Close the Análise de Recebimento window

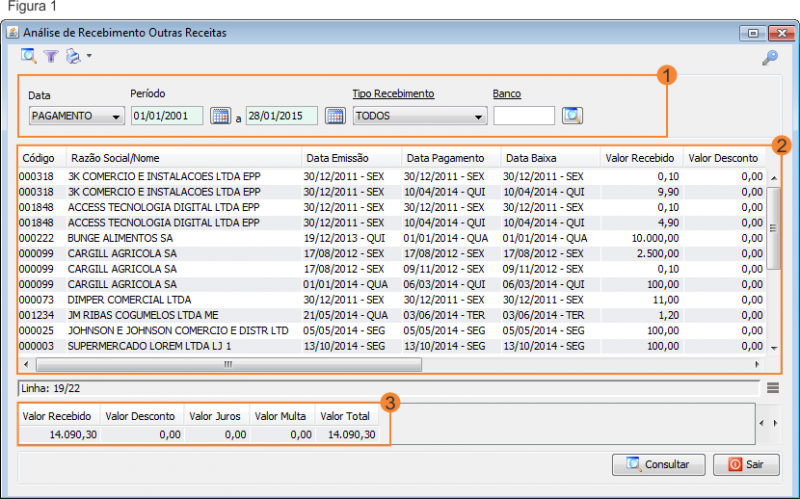point(782,33)
